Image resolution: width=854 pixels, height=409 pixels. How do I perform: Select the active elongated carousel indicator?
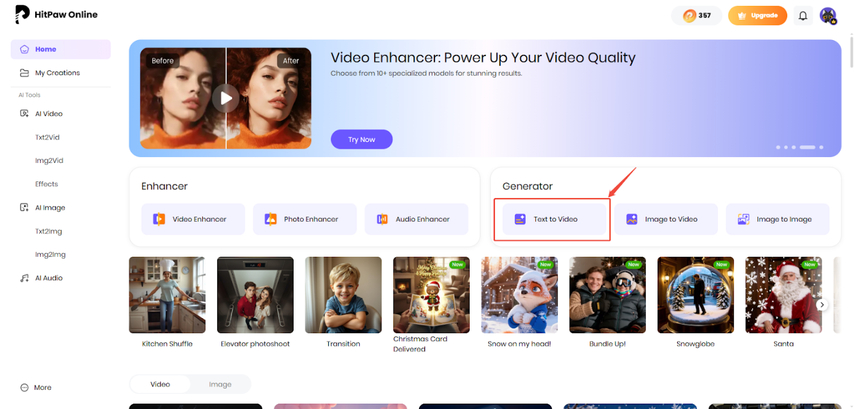807,147
